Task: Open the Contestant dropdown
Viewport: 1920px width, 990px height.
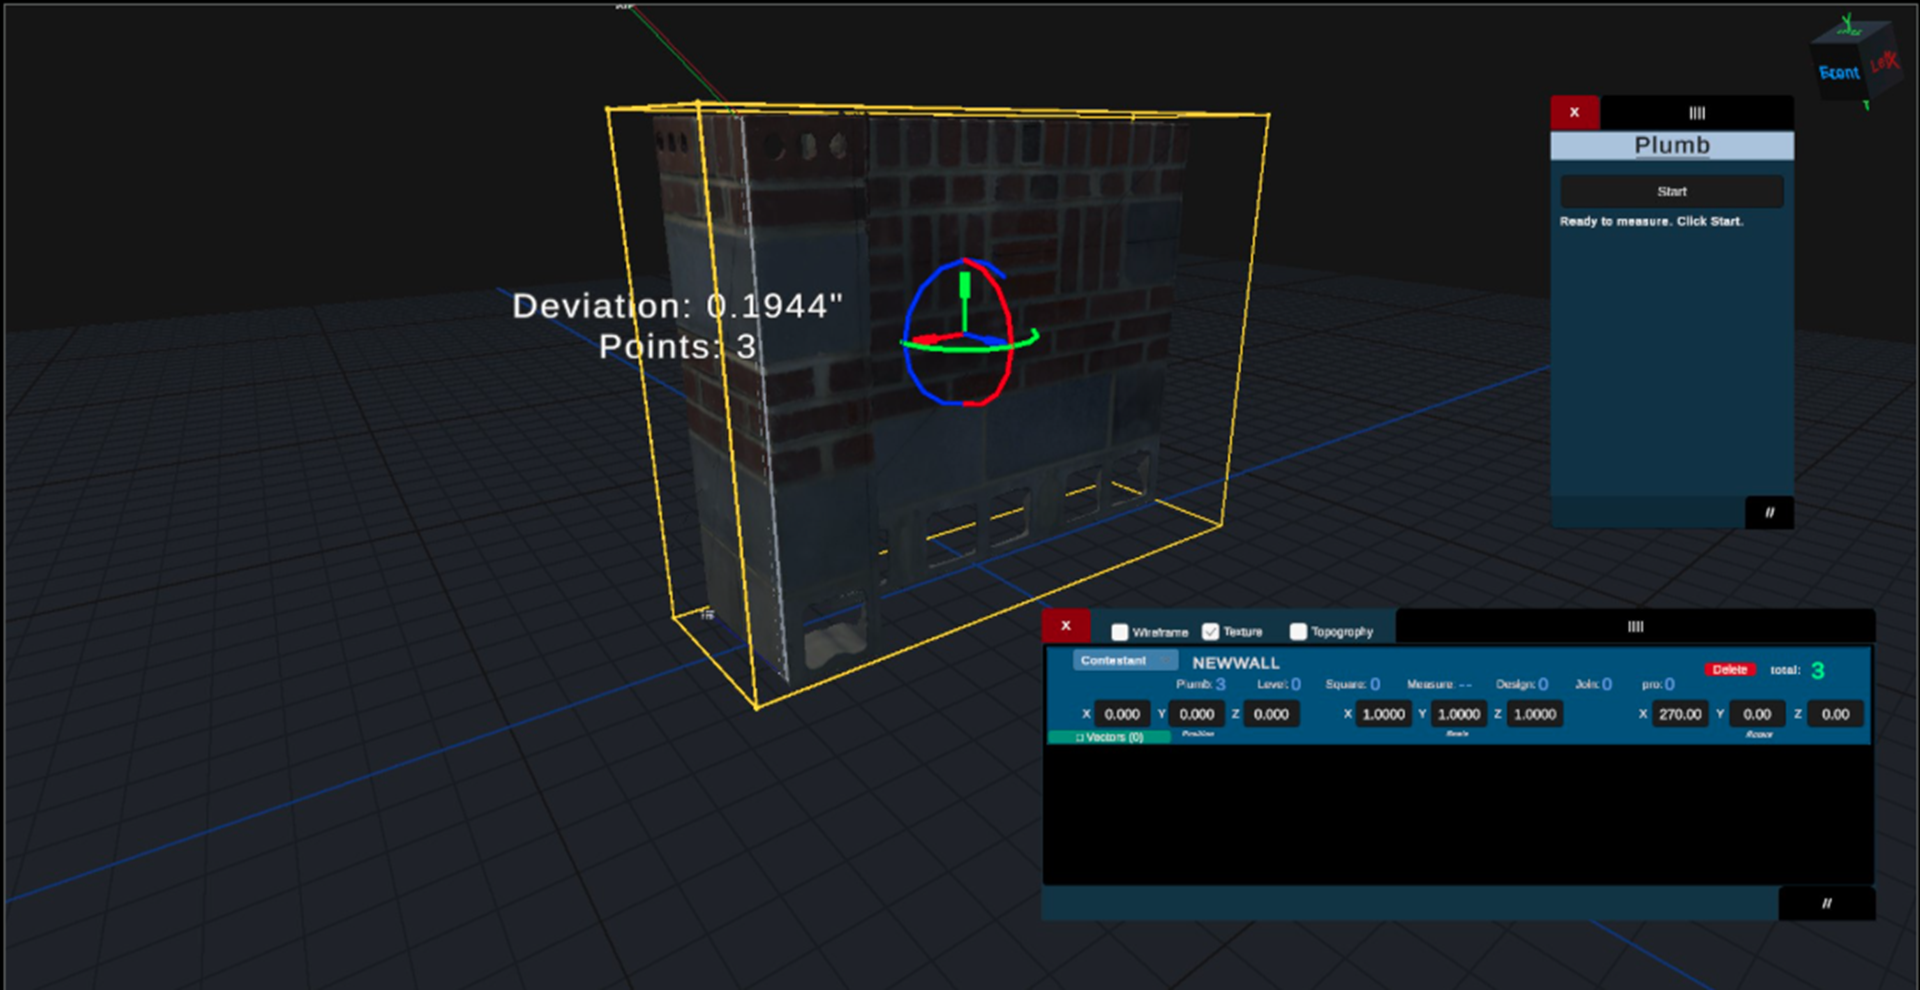Action: tap(1124, 661)
